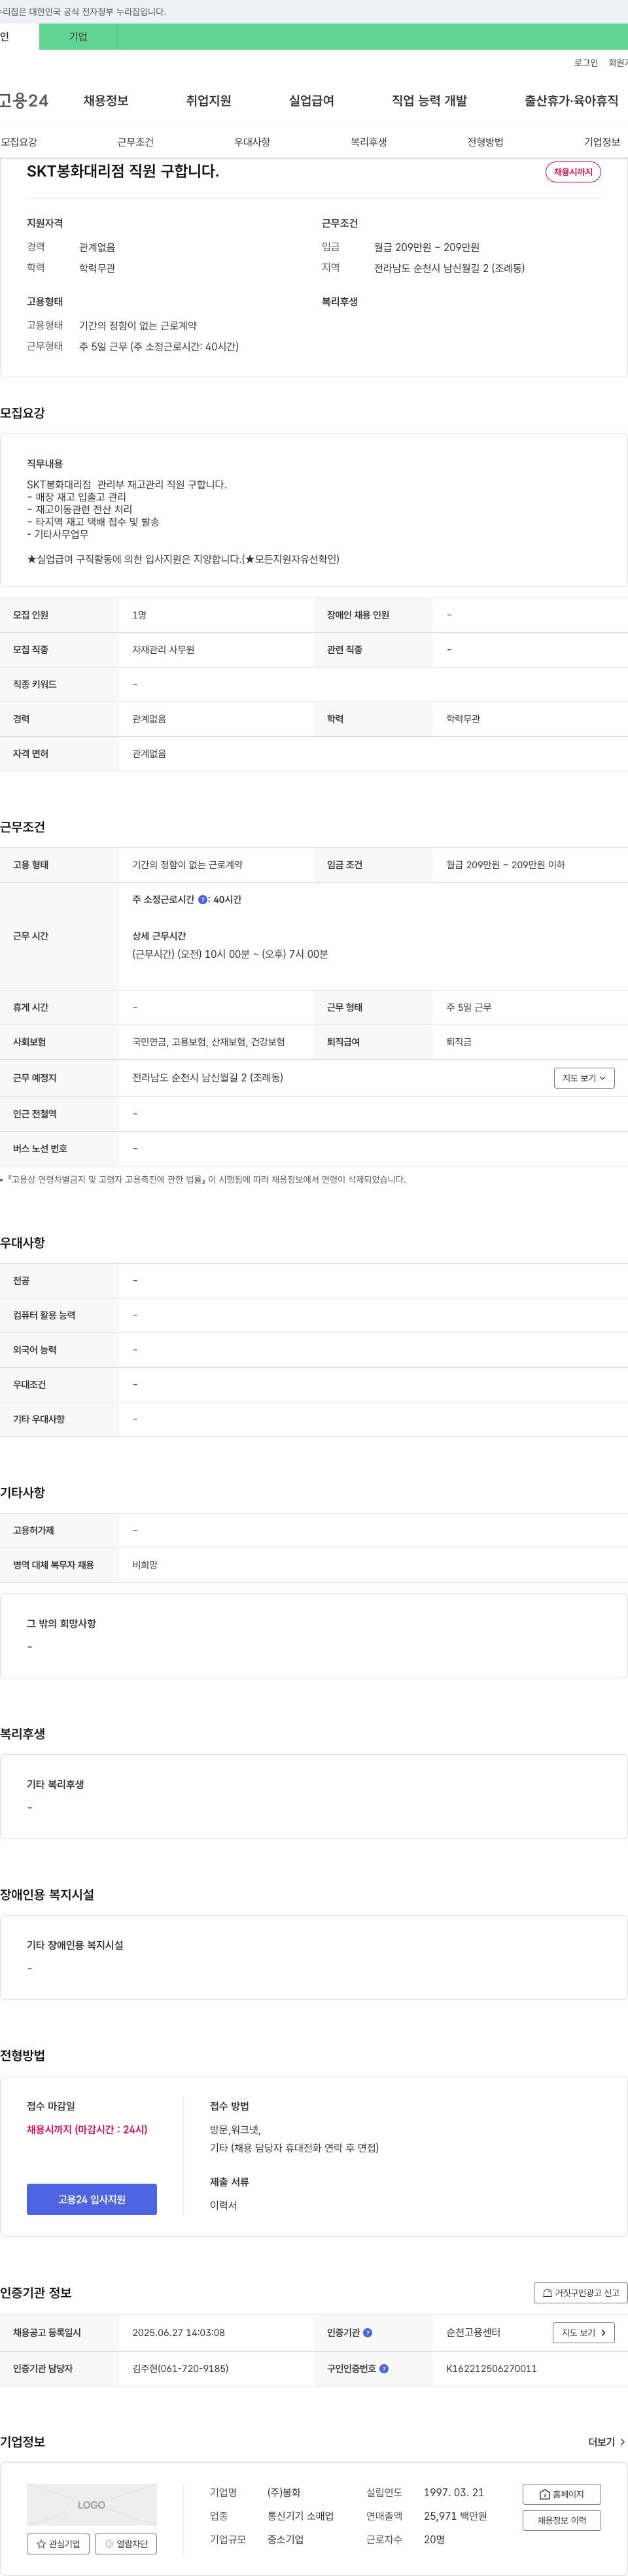Open the 출산휴가·육아휴직 menu

pos(571,100)
